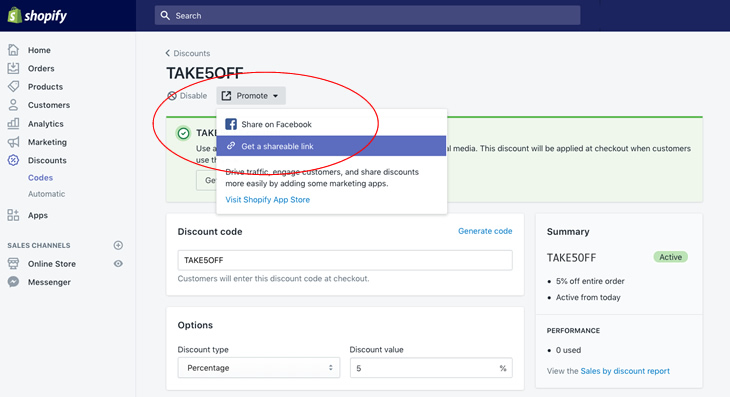Click the Messenger bubble icon

pos(14,282)
